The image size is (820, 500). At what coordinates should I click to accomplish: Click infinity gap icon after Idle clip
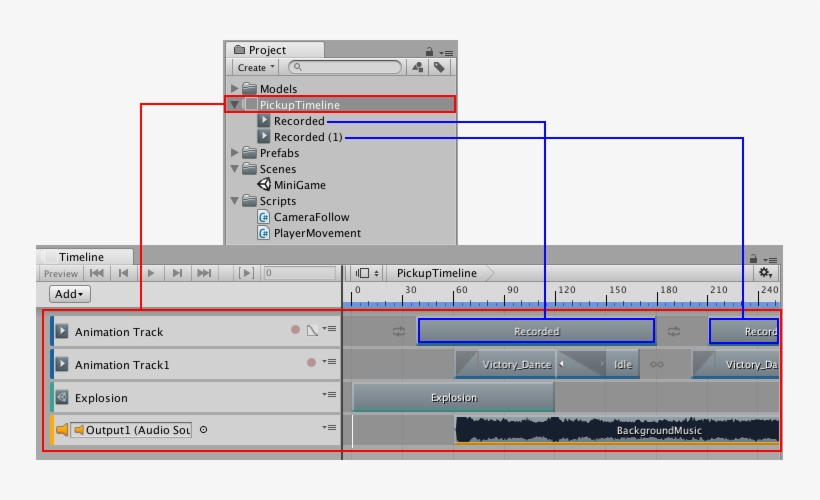click(657, 365)
